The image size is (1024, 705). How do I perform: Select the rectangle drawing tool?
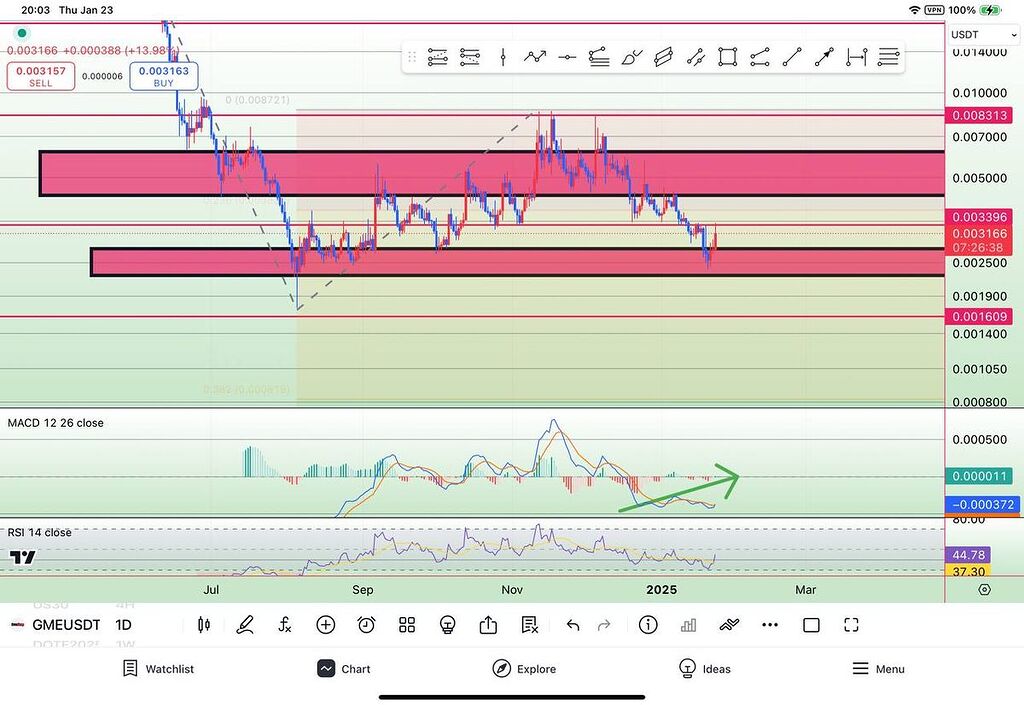pyautogui.click(x=728, y=57)
